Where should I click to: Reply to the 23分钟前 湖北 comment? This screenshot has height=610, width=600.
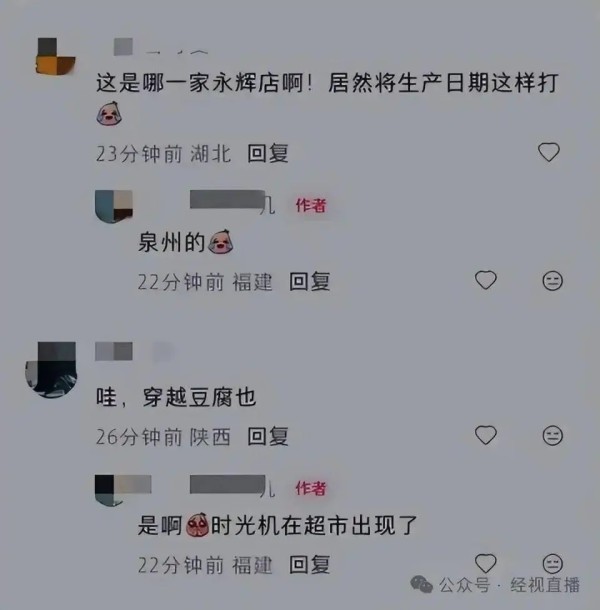coord(268,153)
